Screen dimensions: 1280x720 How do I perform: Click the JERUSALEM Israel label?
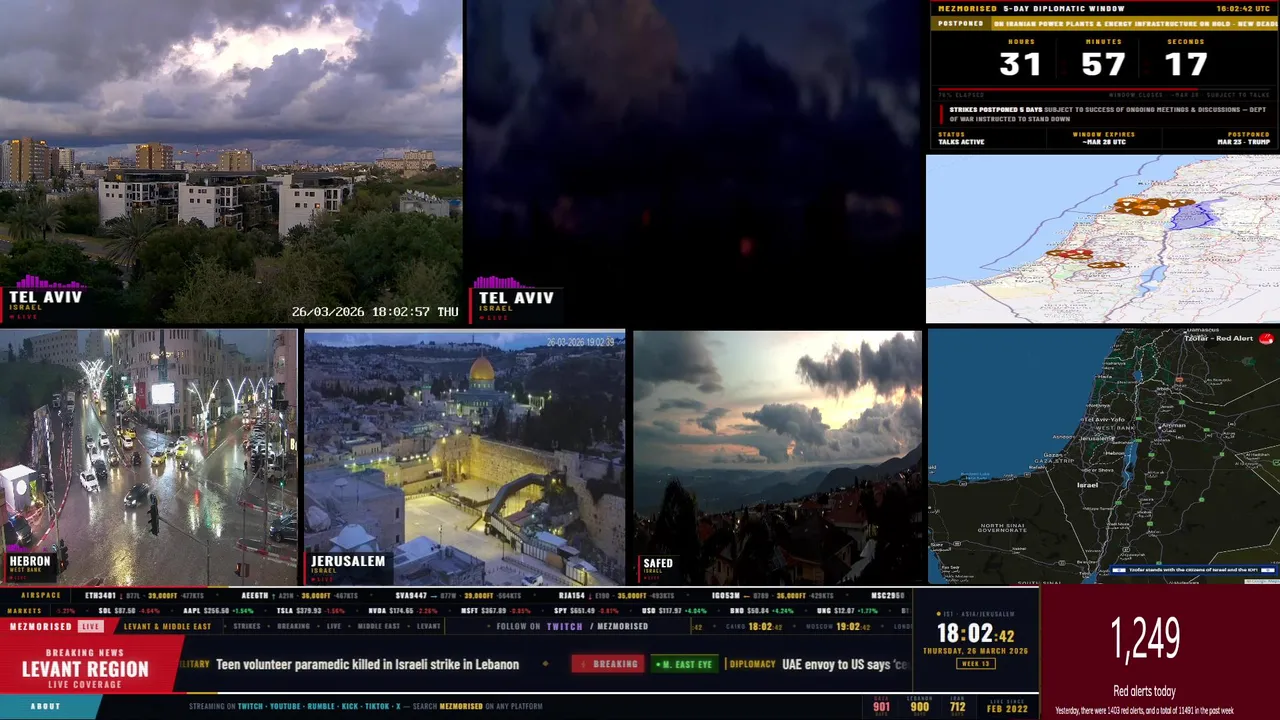click(347, 566)
